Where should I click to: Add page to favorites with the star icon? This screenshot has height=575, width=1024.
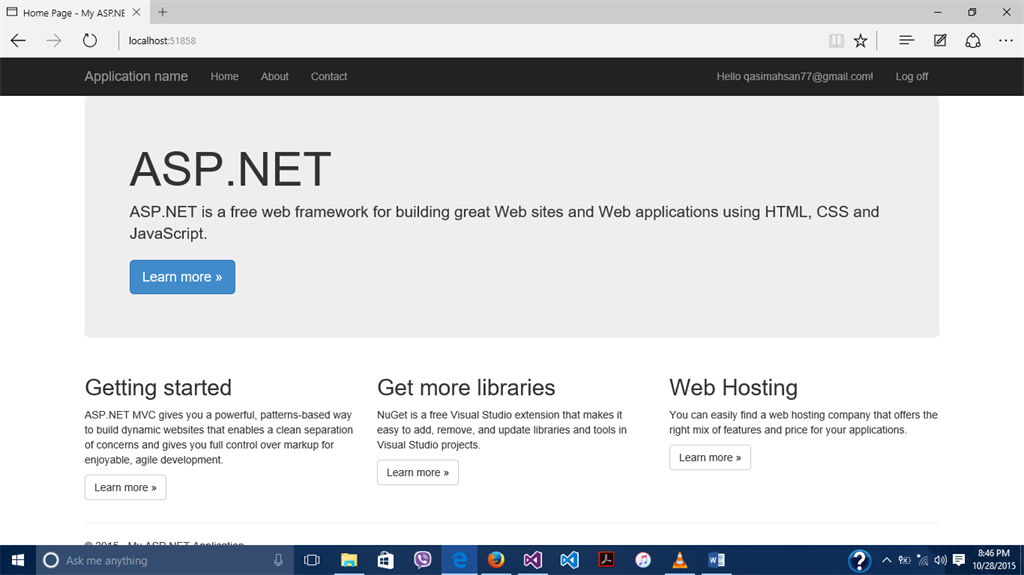(x=861, y=41)
